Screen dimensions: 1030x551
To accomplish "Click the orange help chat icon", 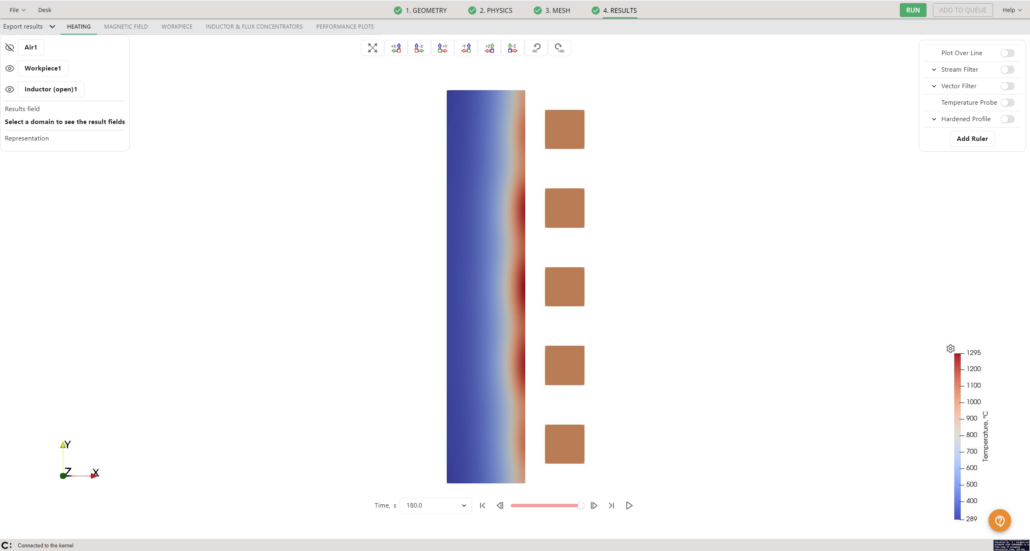I will click(x=999, y=521).
